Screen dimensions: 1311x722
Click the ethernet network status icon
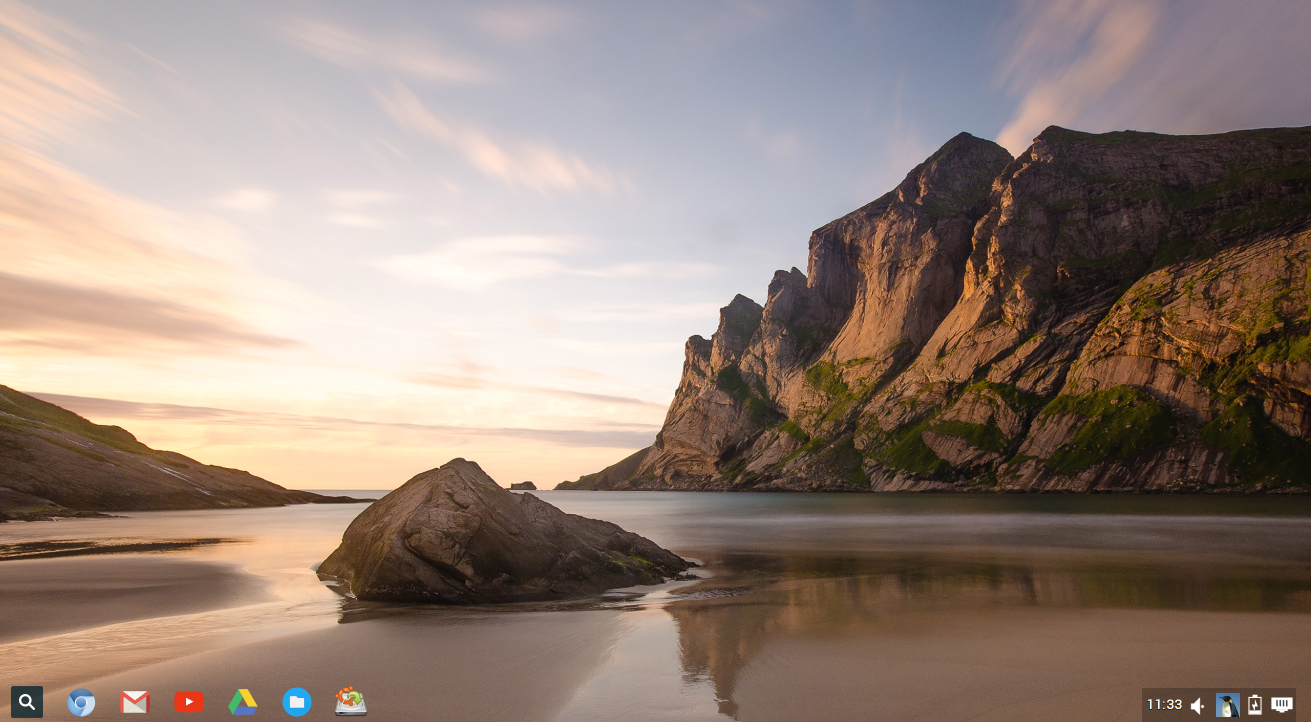1282,705
